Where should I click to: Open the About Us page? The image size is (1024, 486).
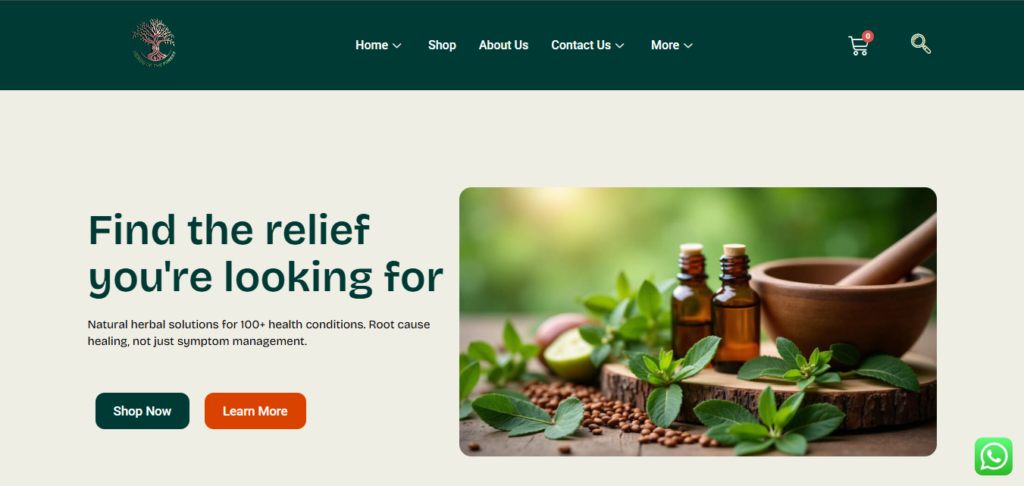click(504, 45)
